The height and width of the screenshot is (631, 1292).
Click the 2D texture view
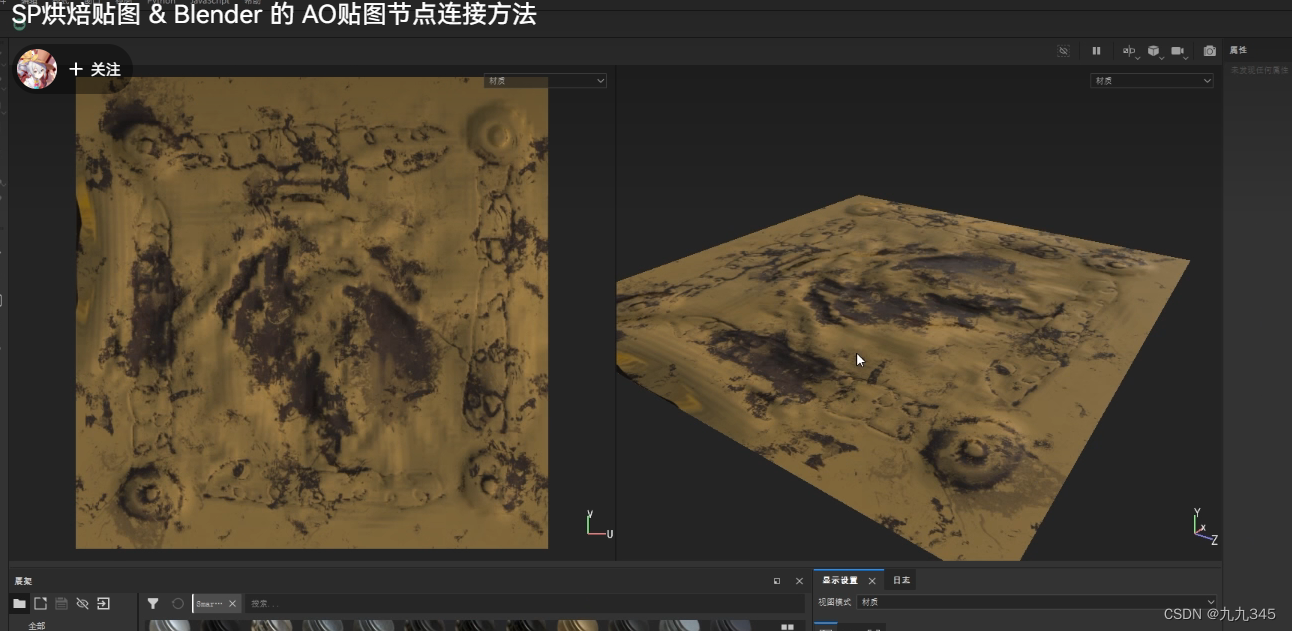(x=312, y=313)
